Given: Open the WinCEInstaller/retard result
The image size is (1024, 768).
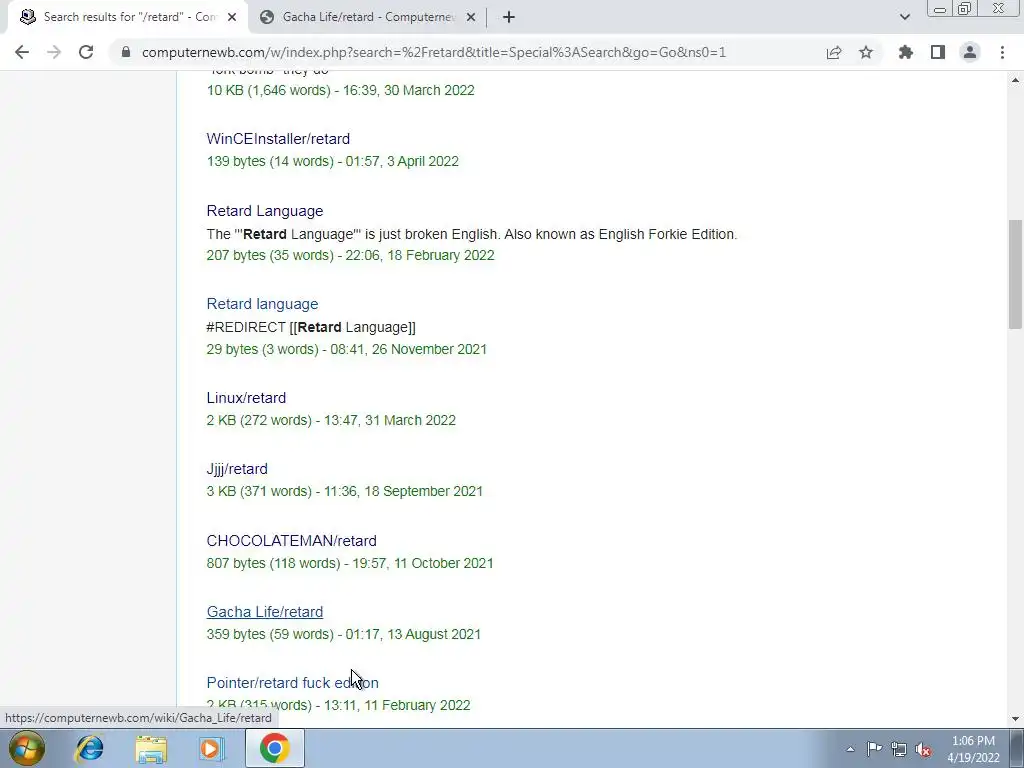Looking at the screenshot, I should [x=278, y=139].
